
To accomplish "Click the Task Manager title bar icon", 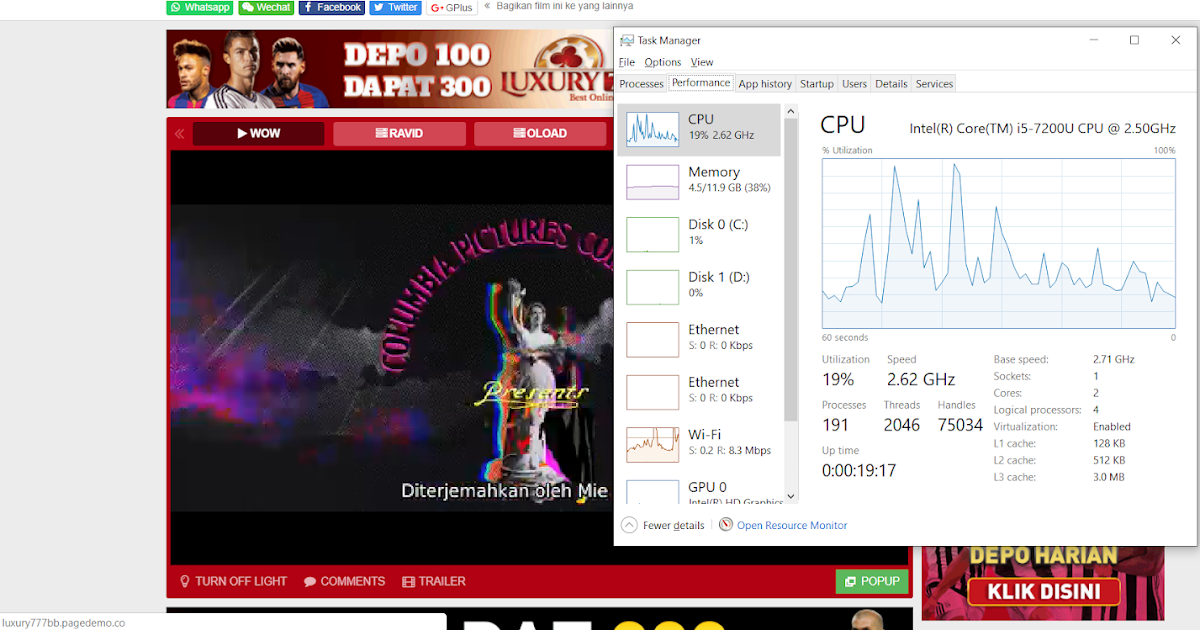I will click(627, 40).
